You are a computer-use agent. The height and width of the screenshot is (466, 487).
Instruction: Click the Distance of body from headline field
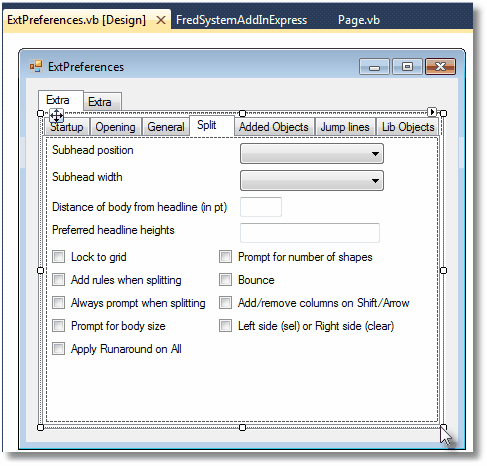point(261,207)
